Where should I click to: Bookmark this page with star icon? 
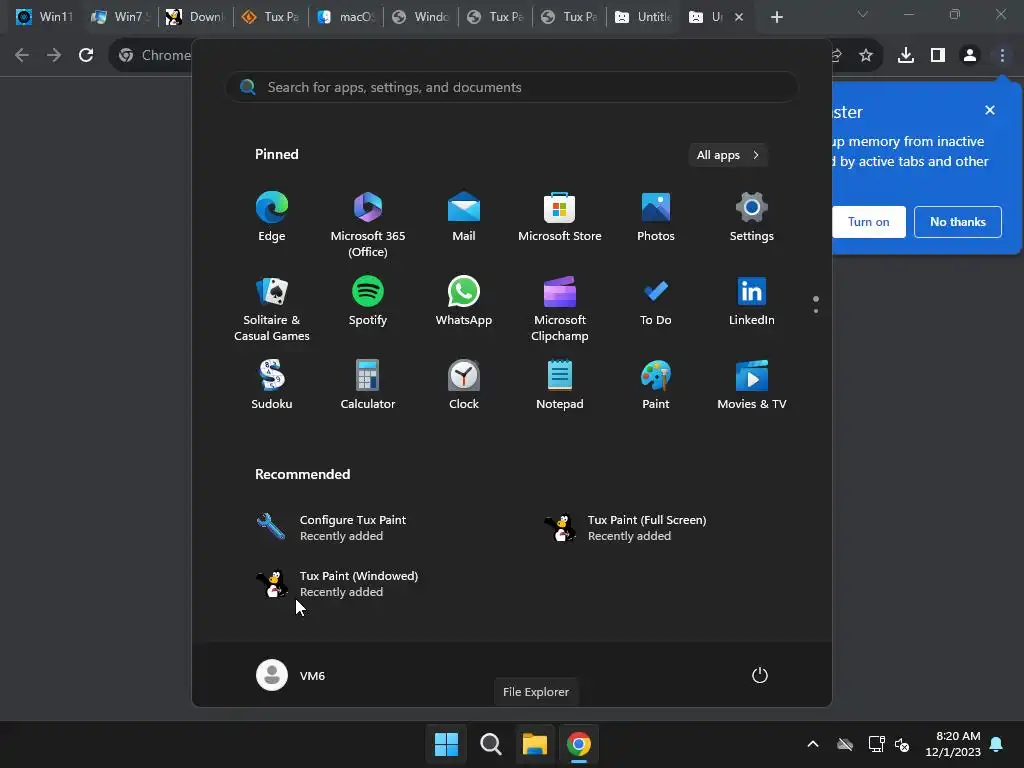pos(866,56)
